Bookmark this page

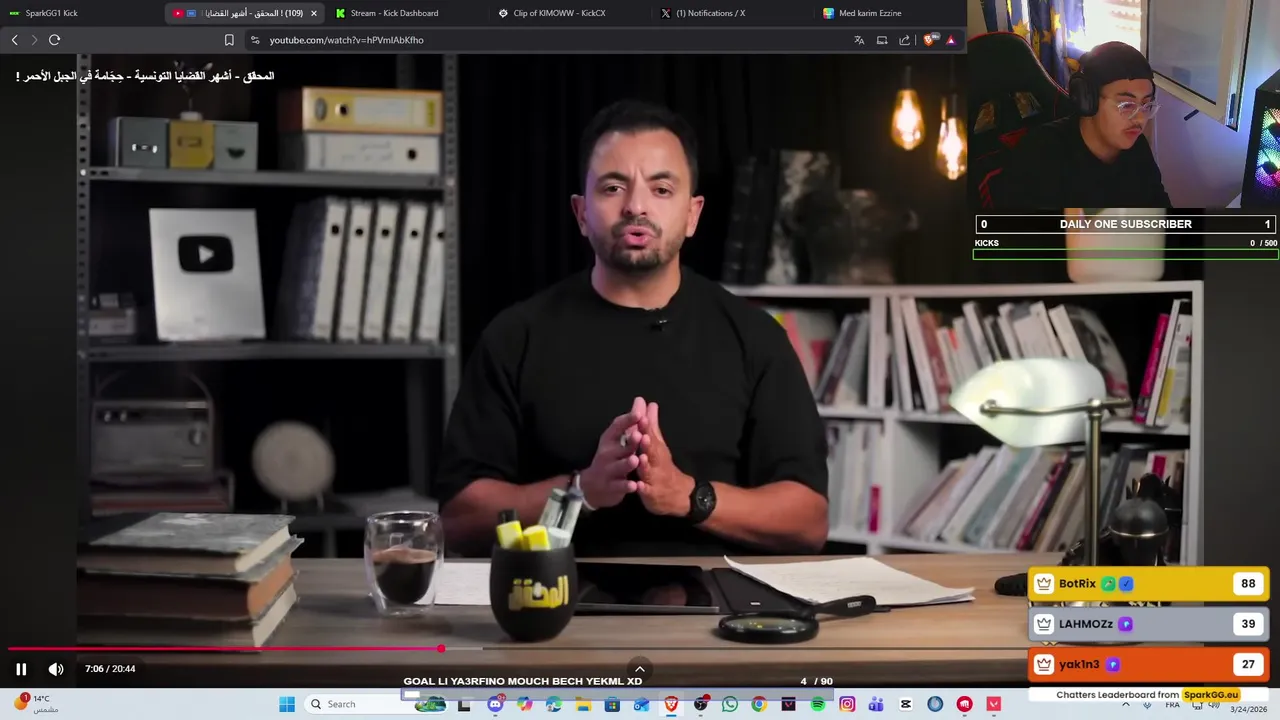pyautogui.click(x=229, y=40)
